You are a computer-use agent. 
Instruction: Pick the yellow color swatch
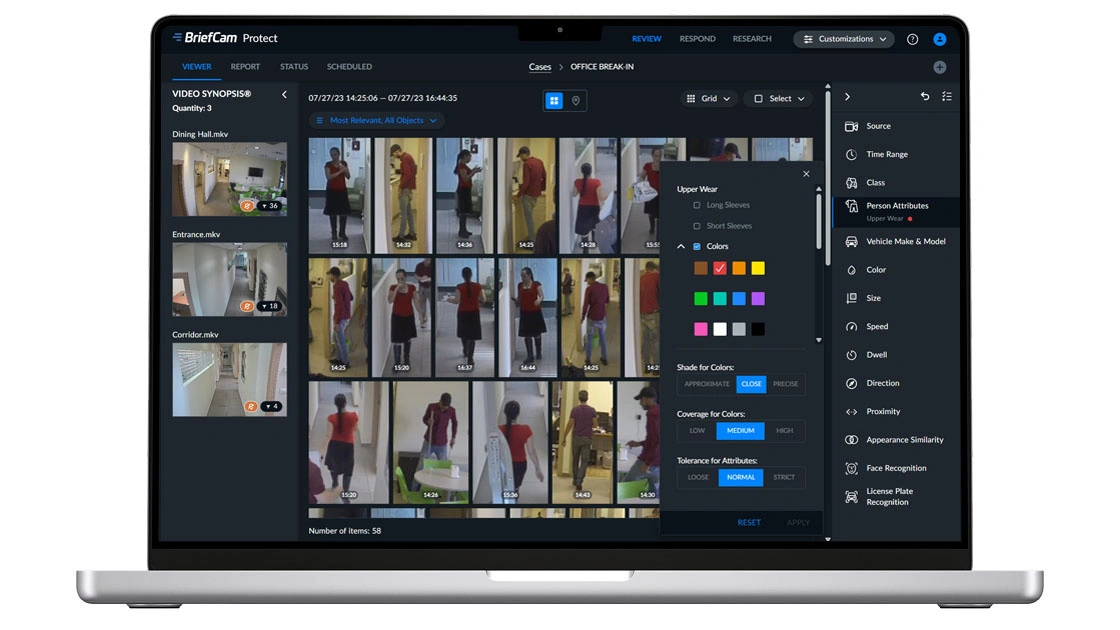coord(758,268)
